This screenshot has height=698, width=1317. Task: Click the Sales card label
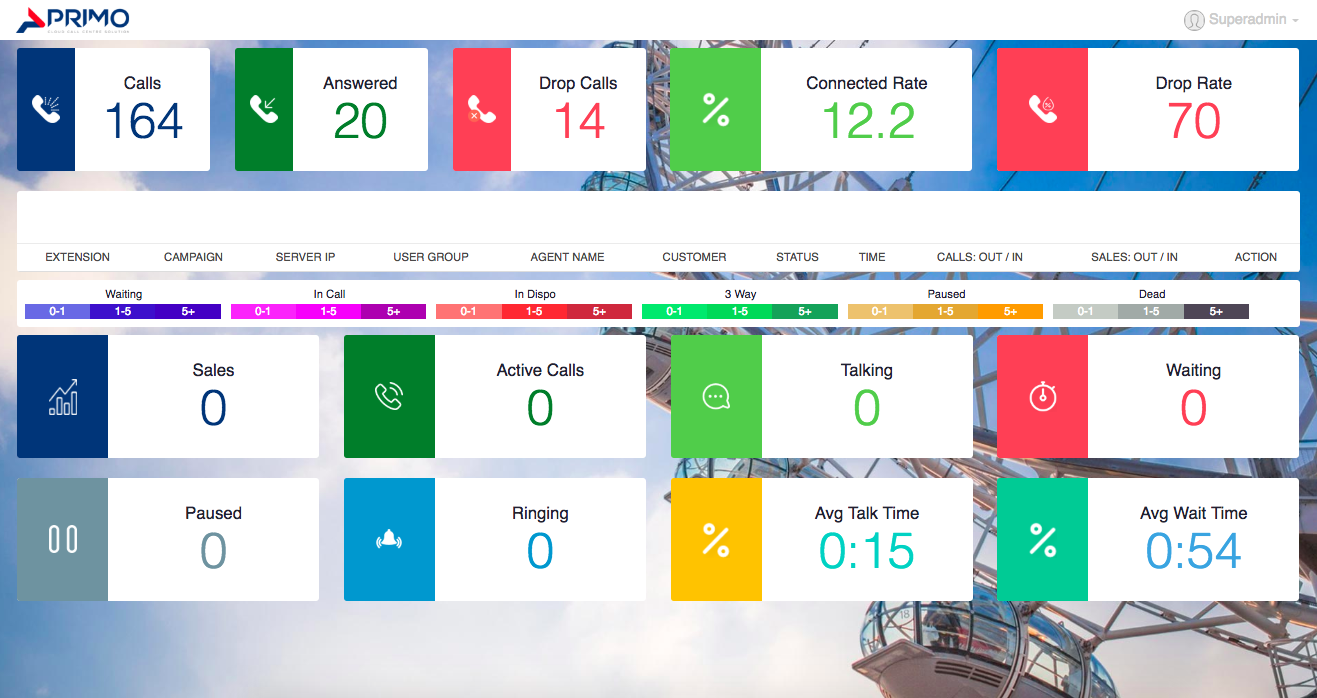(213, 370)
